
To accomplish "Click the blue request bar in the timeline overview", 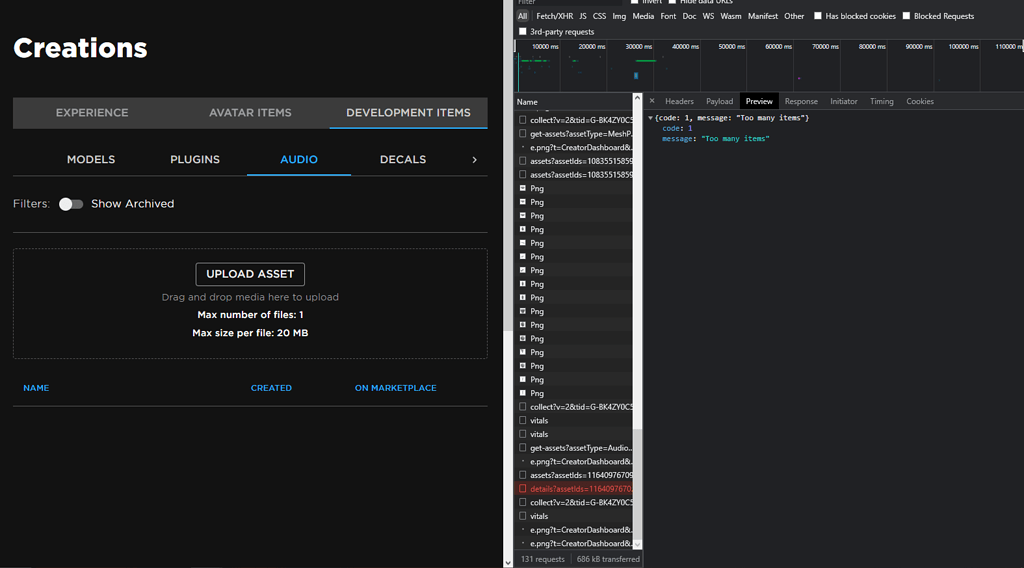I will pyautogui.click(x=636, y=76).
